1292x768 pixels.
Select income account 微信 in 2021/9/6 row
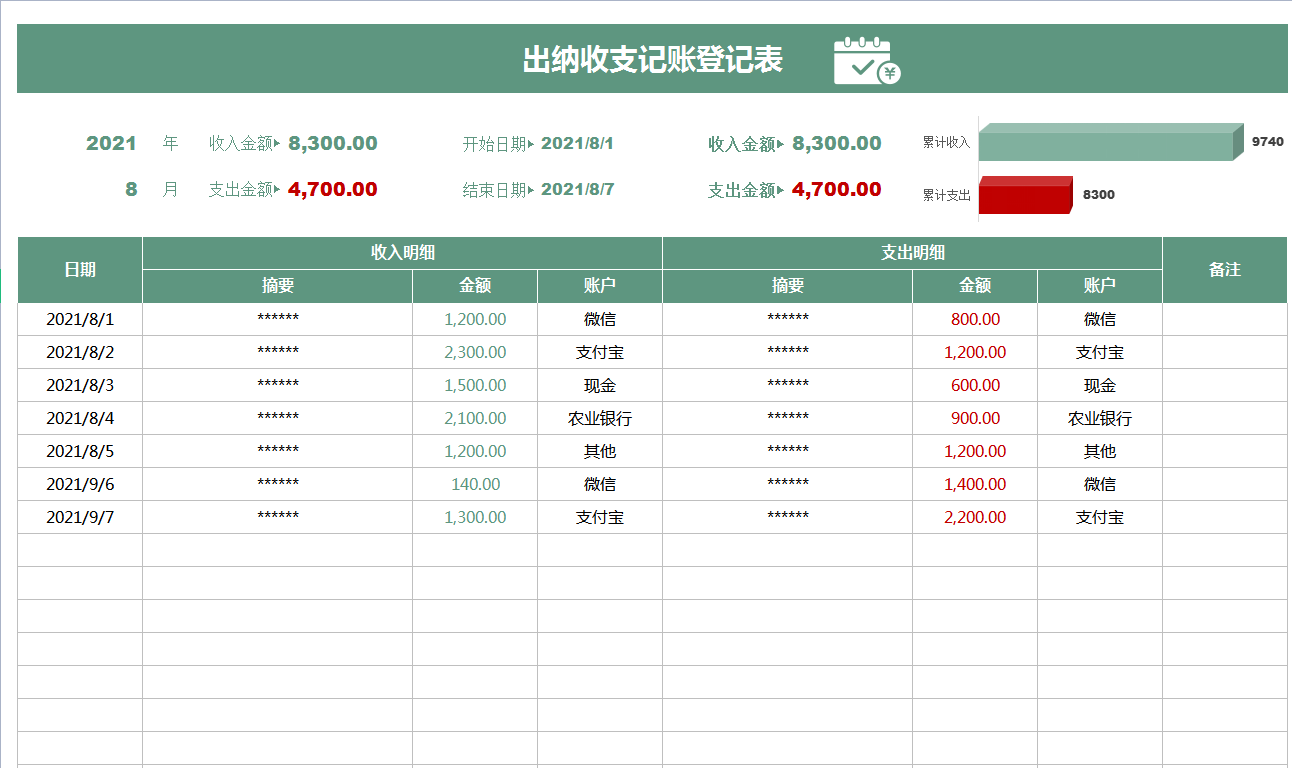600,484
